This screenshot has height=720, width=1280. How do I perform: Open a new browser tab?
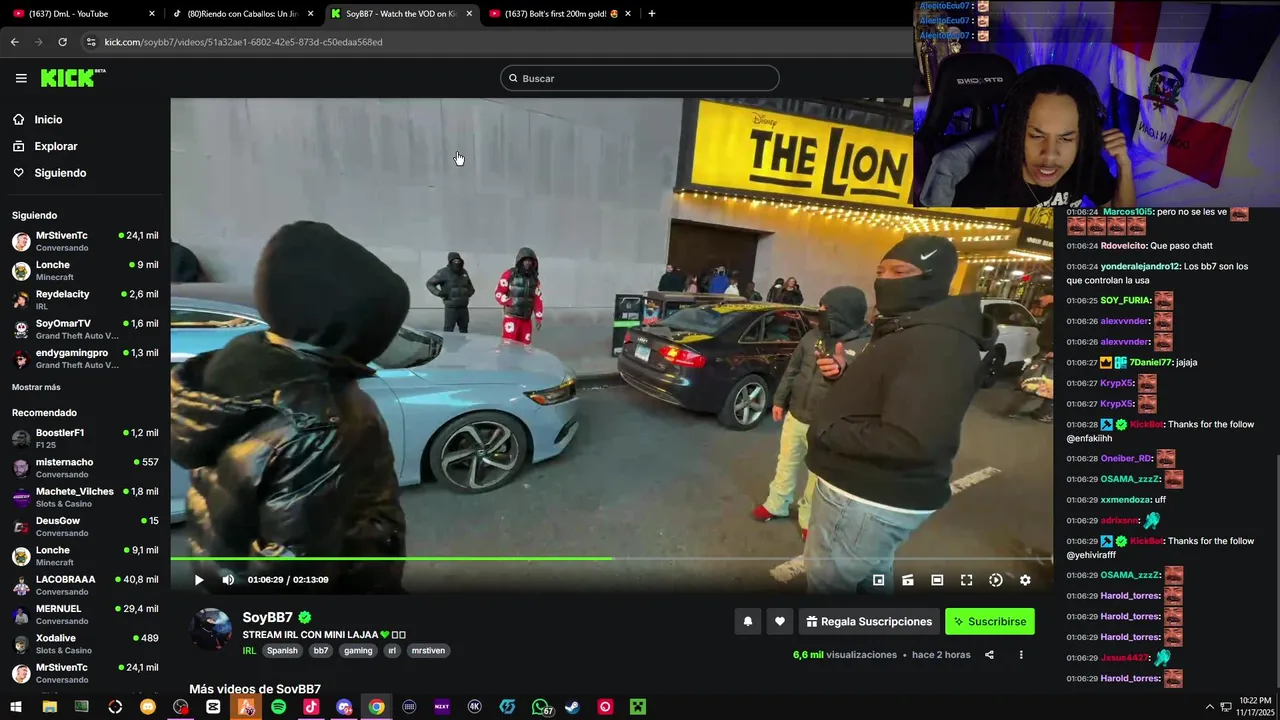(x=652, y=13)
